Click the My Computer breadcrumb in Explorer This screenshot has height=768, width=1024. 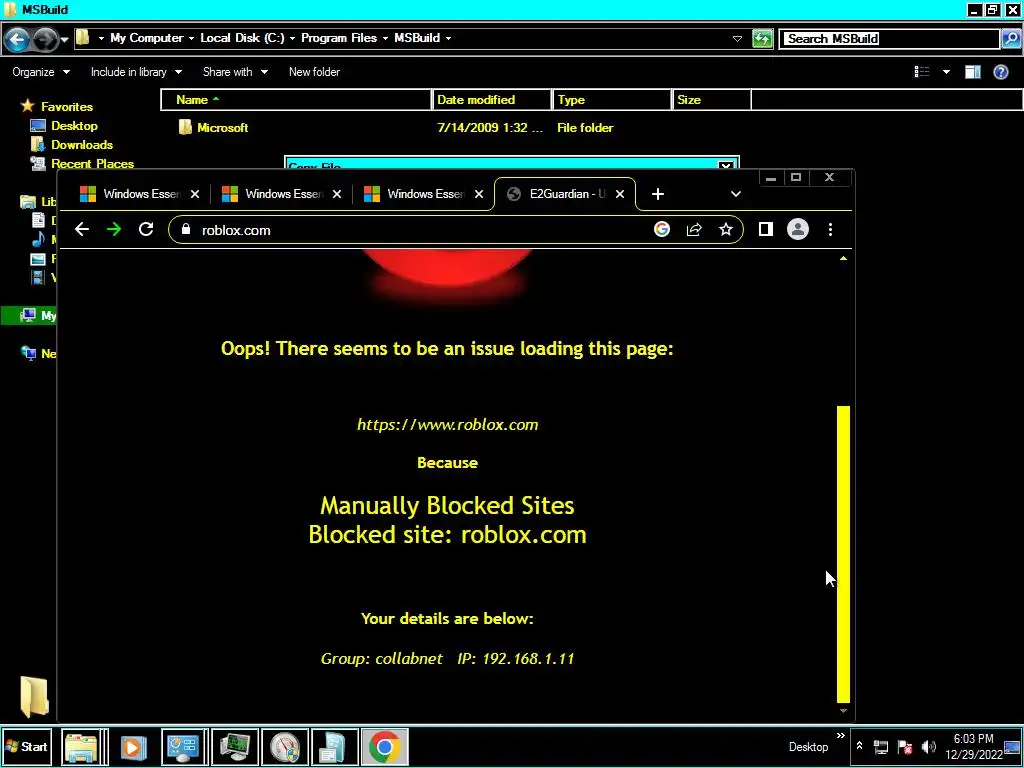(x=146, y=38)
